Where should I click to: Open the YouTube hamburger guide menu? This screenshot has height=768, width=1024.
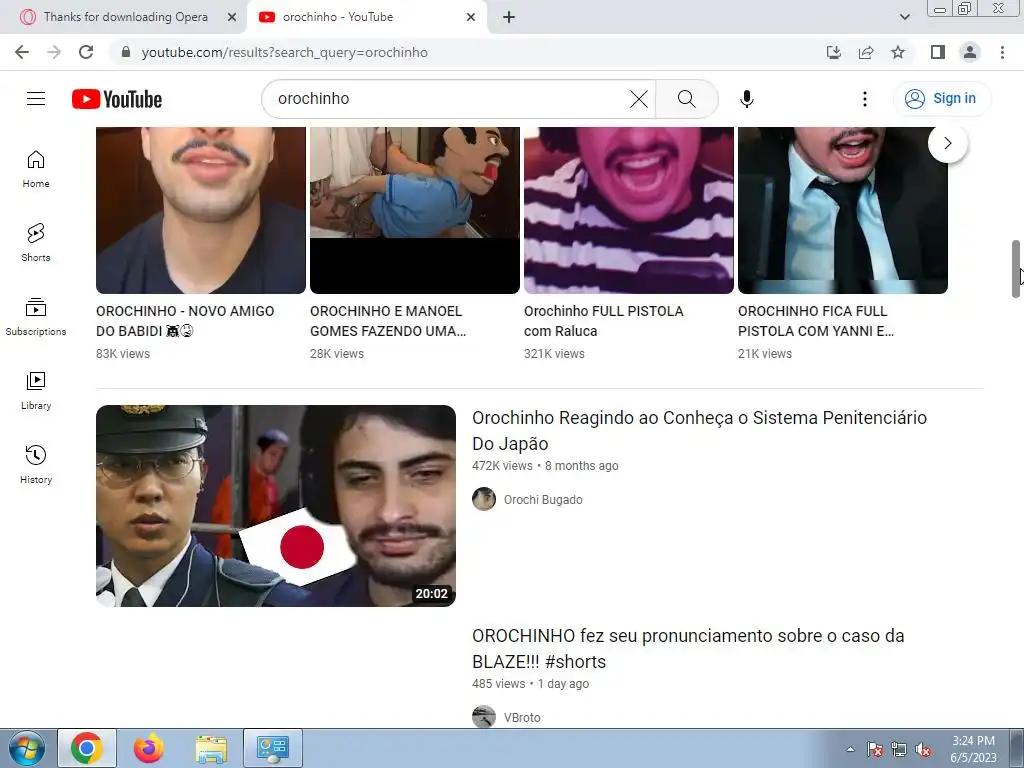[x=36, y=99]
